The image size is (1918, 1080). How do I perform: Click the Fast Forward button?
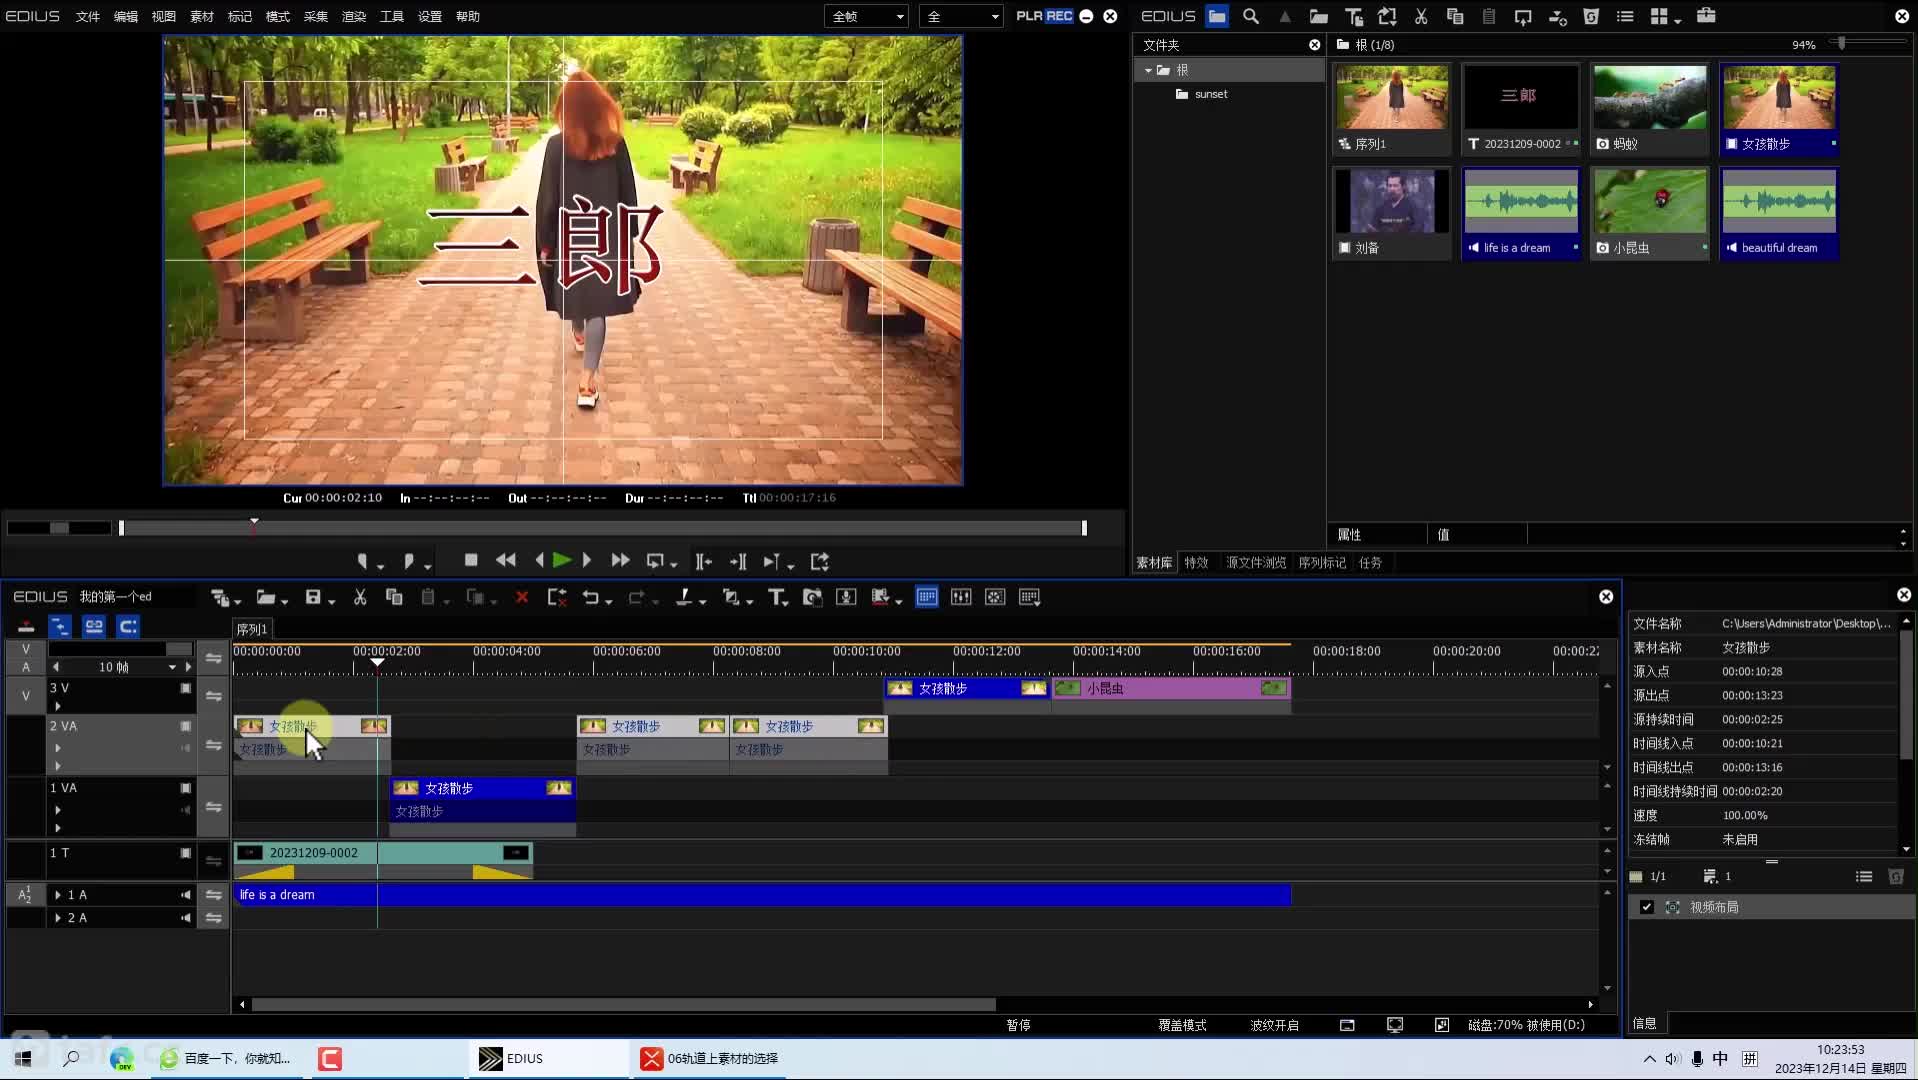(620, 561)
